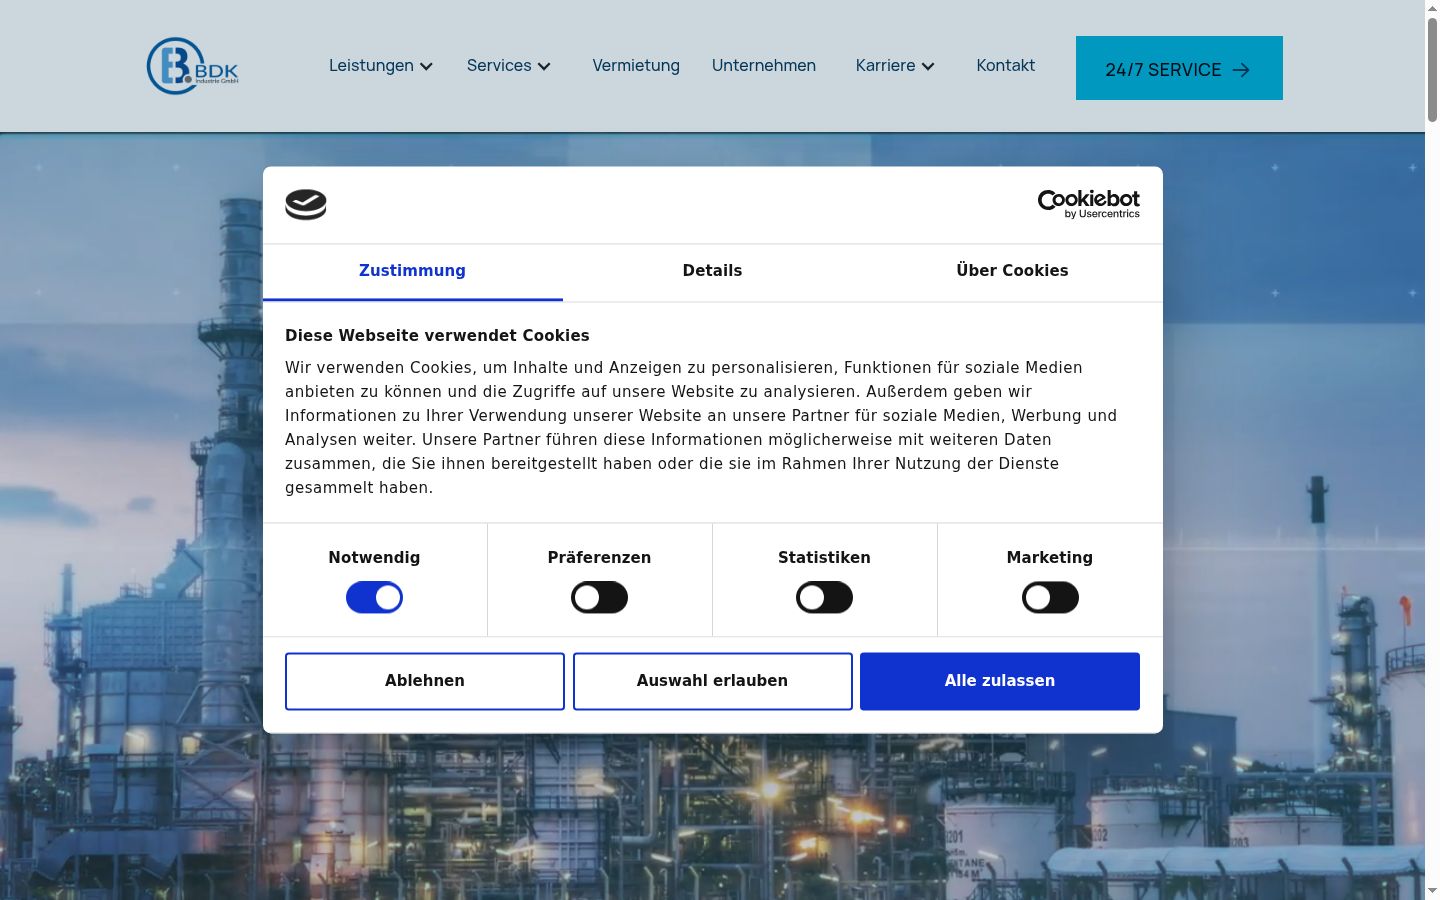1440x900 pixels.
Task: Open the Cookiebot by Usercentrics logo link
Action: 1089,204
